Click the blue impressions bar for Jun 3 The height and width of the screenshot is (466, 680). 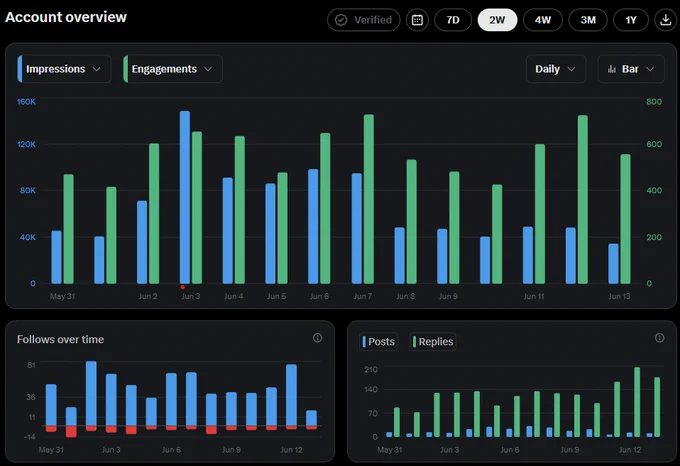tap(185, 197)
